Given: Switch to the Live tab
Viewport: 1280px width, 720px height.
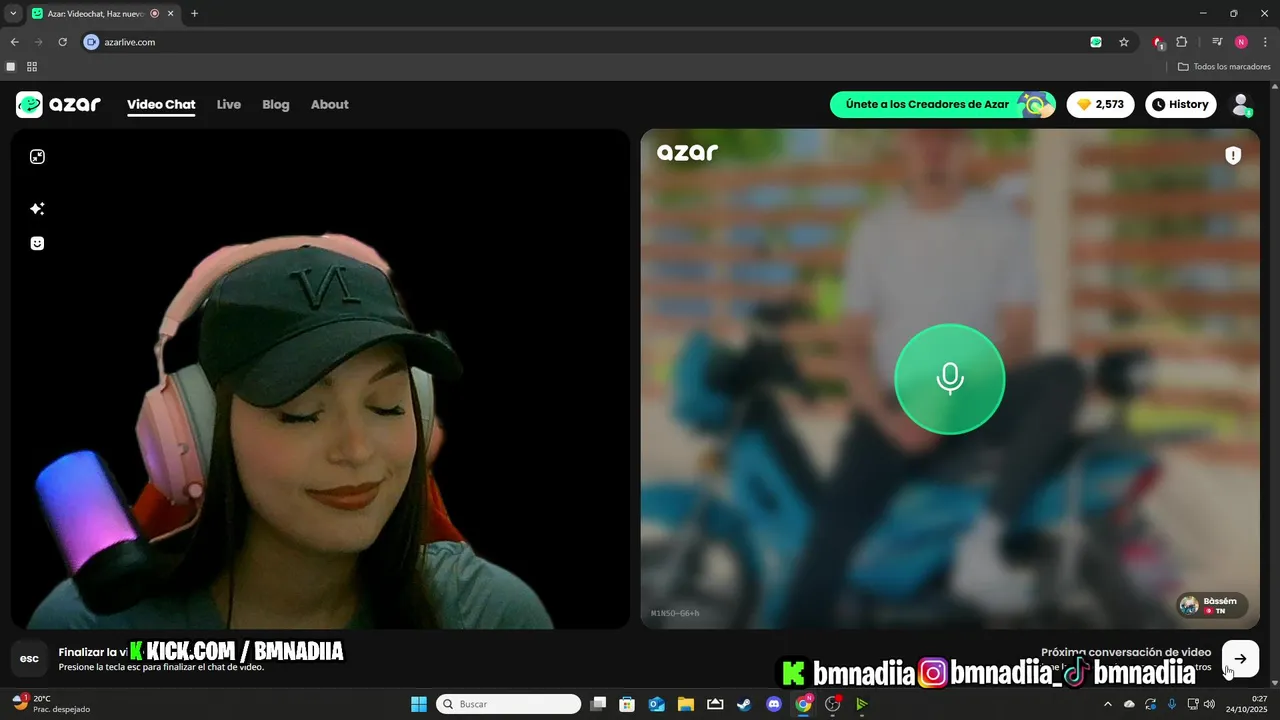Looking at the screenshot, I should tap(229, 104).
